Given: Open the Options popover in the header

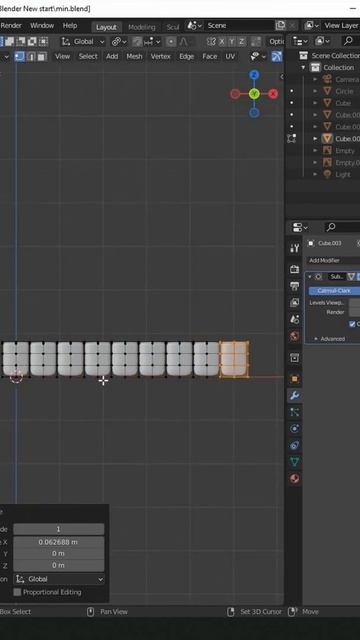Looking at the screenshot, I should [276, 42].
